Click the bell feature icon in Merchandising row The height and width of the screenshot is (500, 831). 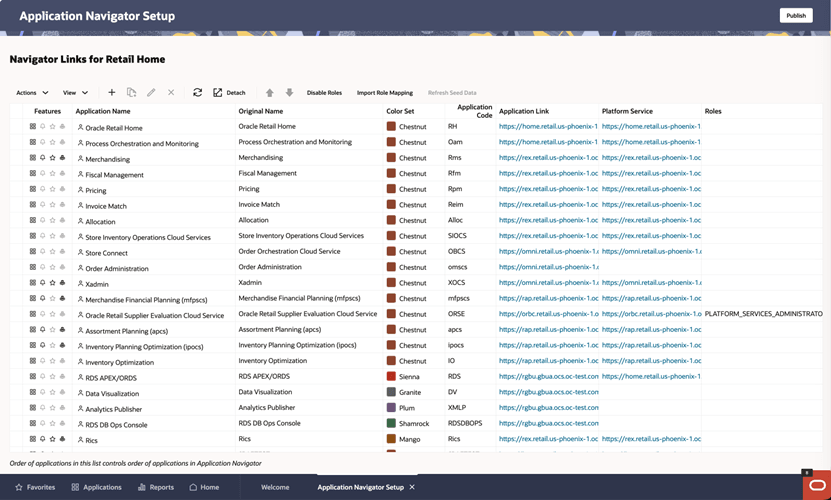click(42, 157)
